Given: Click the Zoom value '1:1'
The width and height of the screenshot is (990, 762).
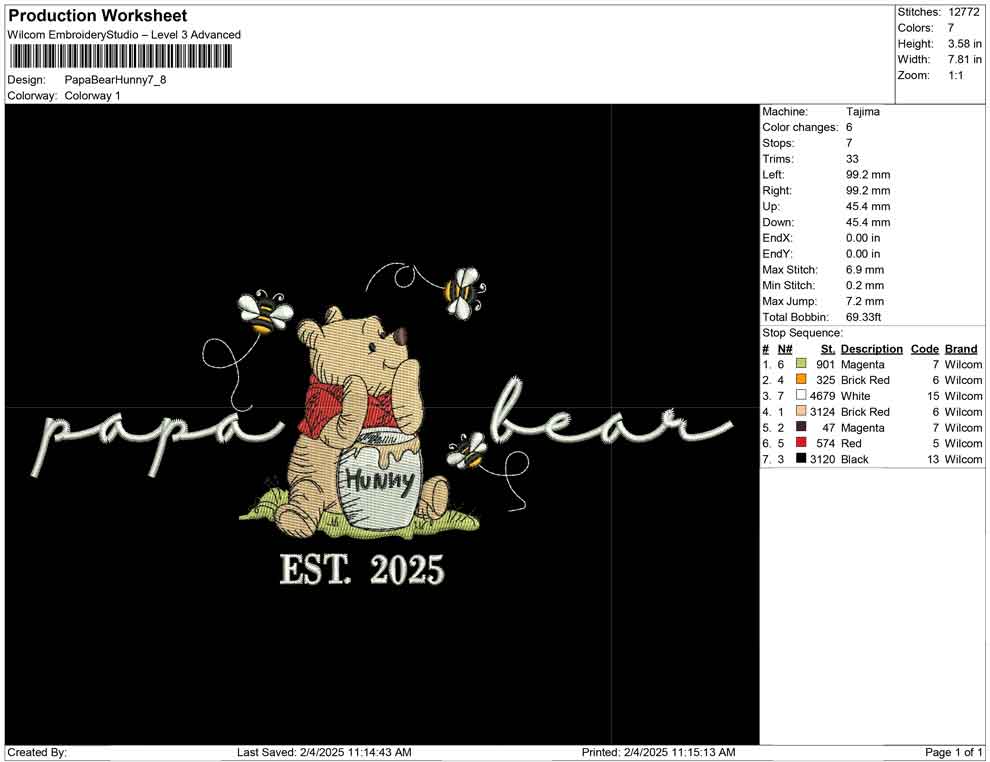Looking at the screenshot, I should pos(956,75).
